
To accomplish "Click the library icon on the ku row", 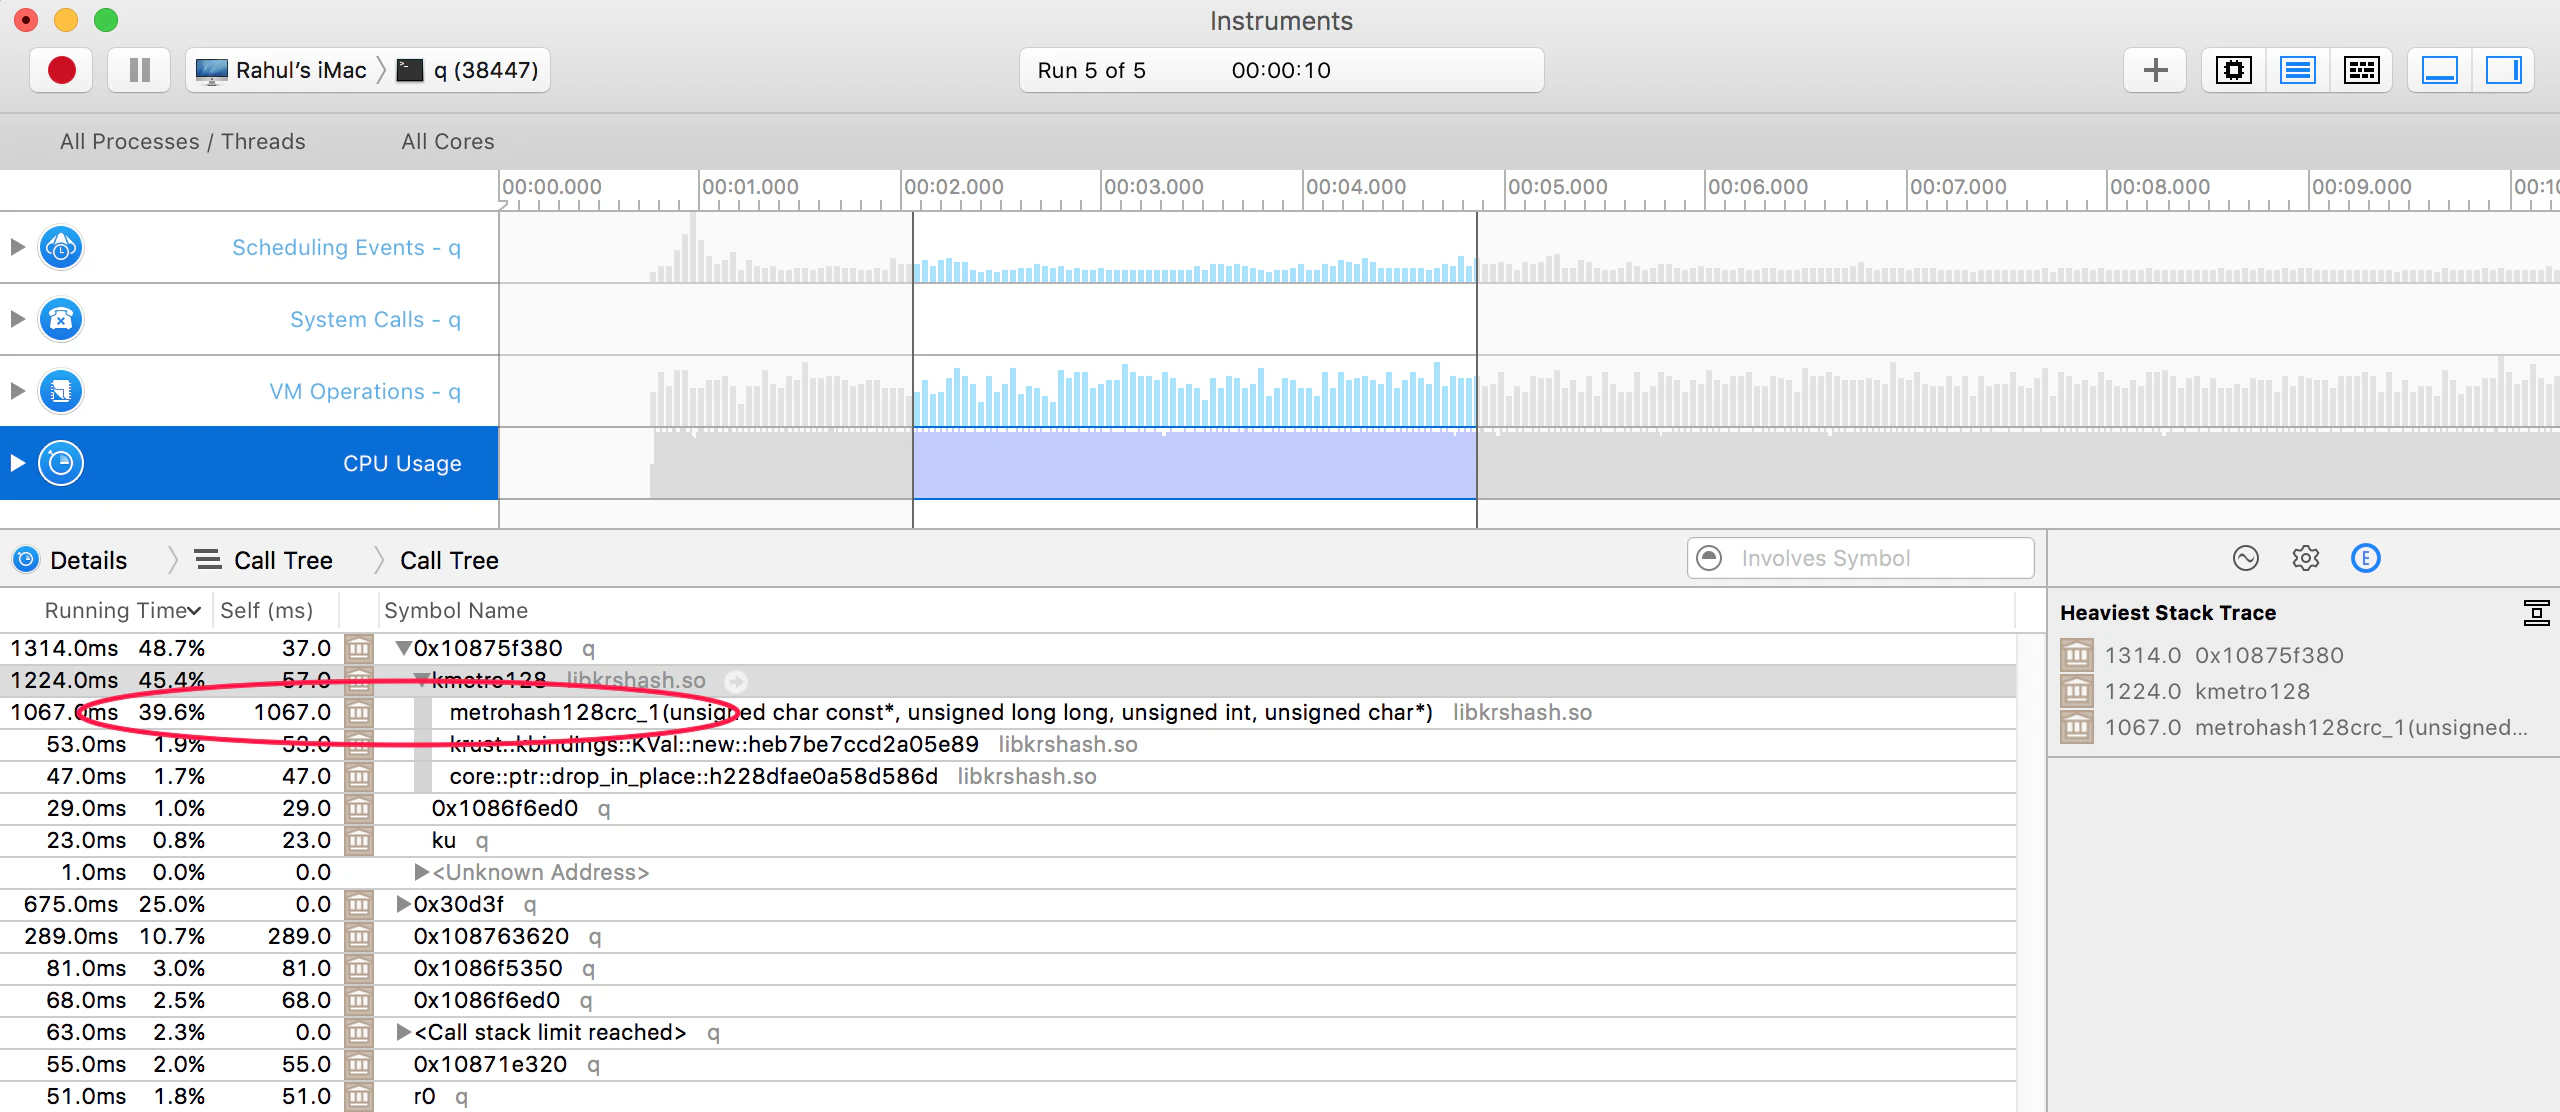I will point(359,840).
